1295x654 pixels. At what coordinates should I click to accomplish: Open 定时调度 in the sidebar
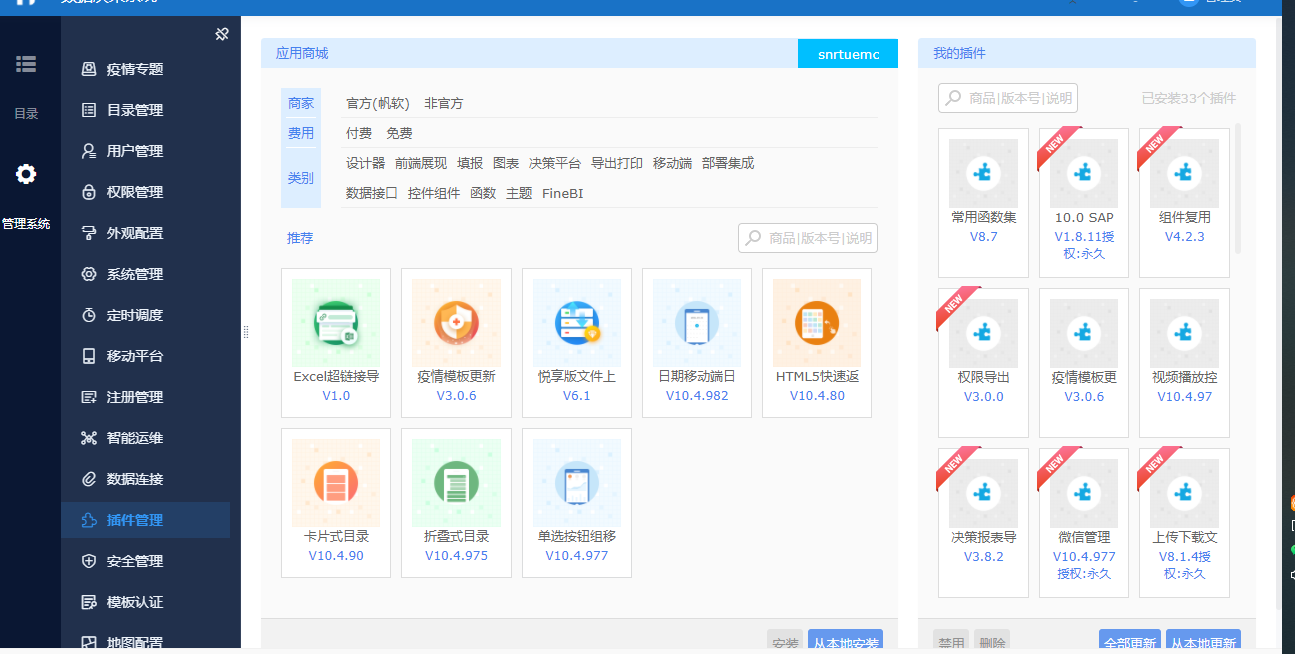[x=135, y=315]
